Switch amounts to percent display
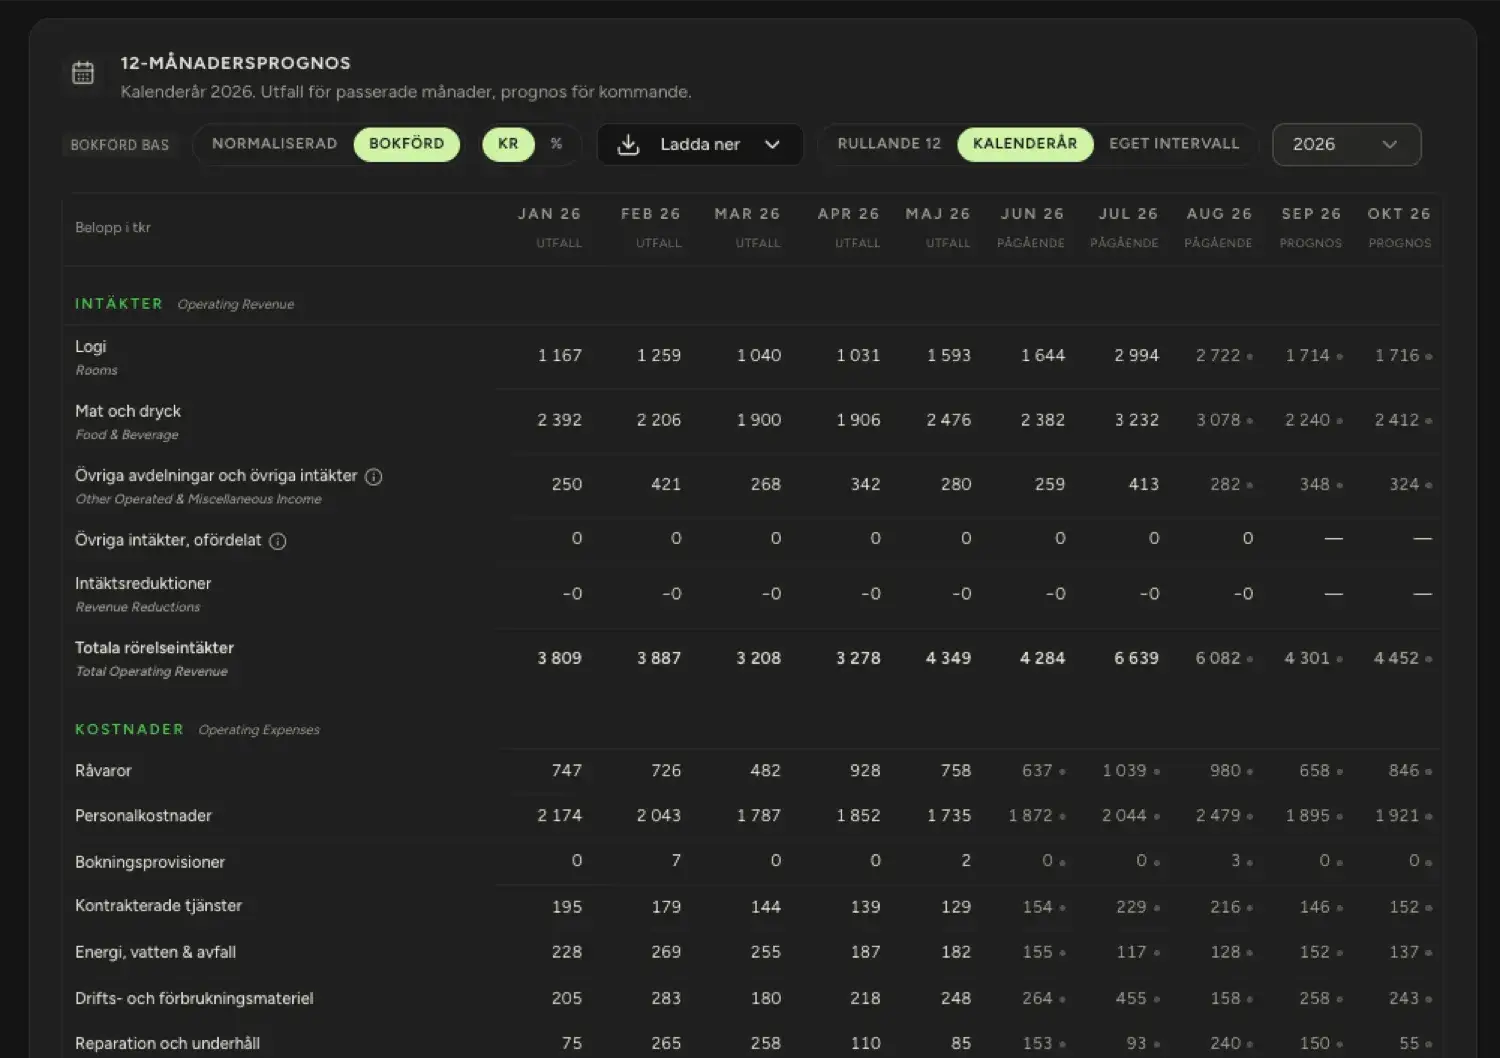Viewport: 1500px width, 1058px height. pyautogui.click(x=556, y=144)
